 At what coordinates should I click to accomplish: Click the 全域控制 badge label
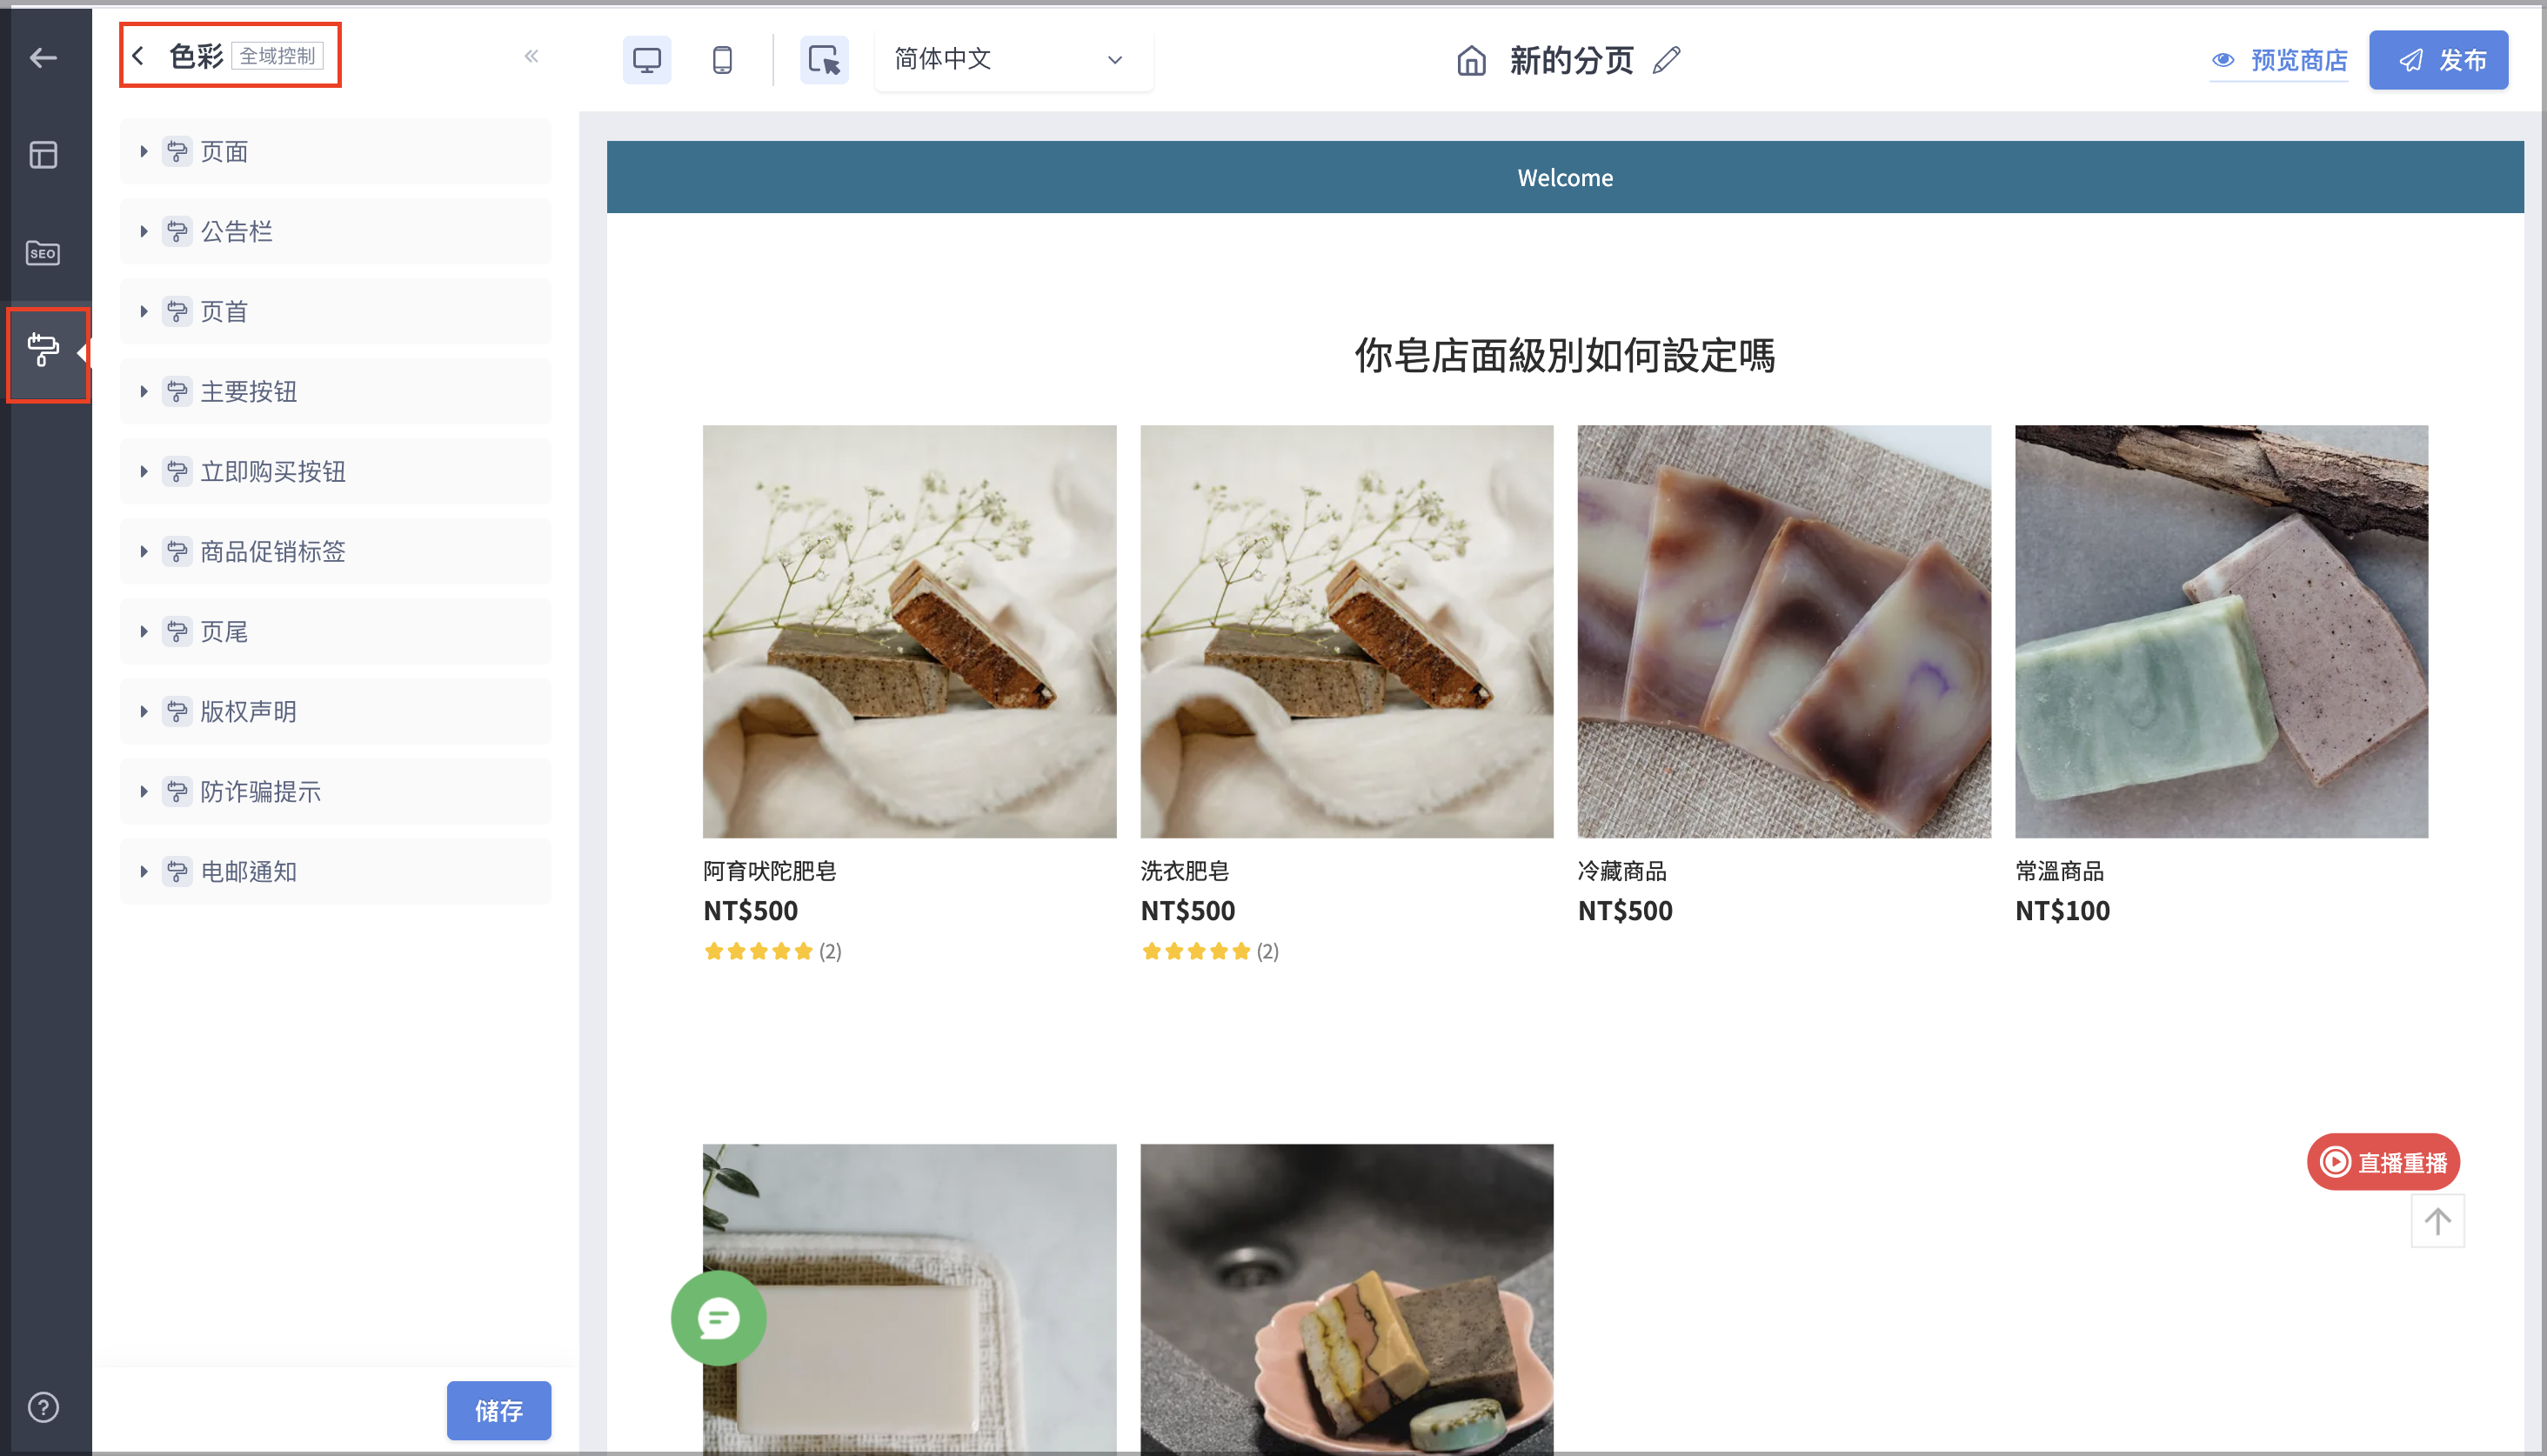[x=277, y=56]
